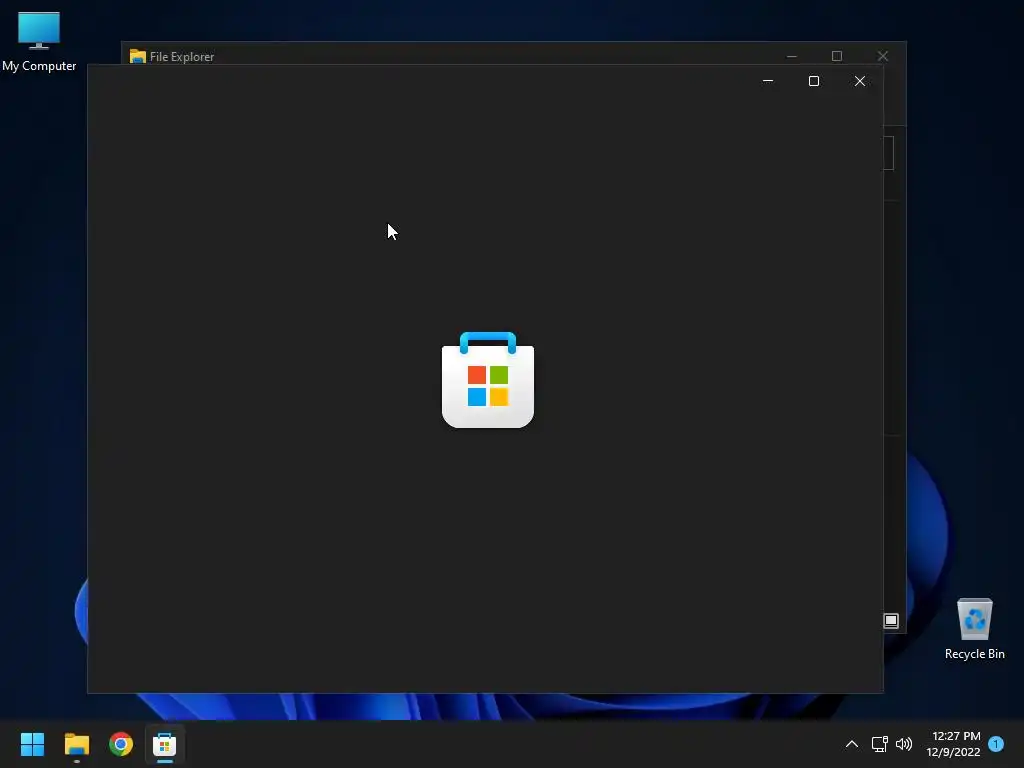Minimize the File Explorer window
Screen dimensions: 1024x768
pyautogui.click(x=792, y=56)
